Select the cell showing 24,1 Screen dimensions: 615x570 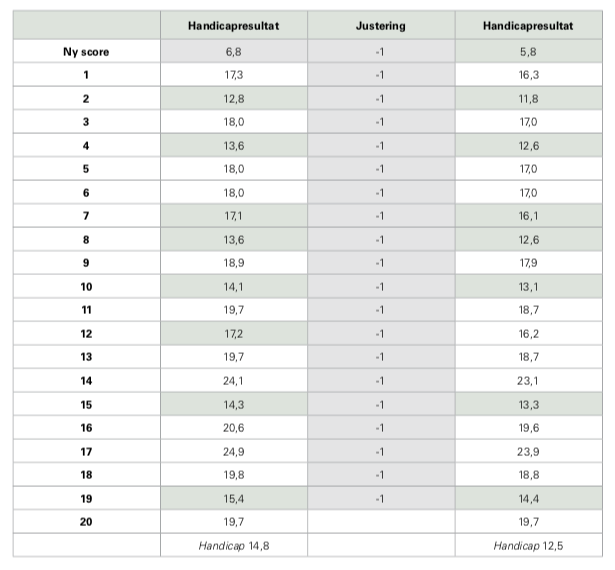233,381
